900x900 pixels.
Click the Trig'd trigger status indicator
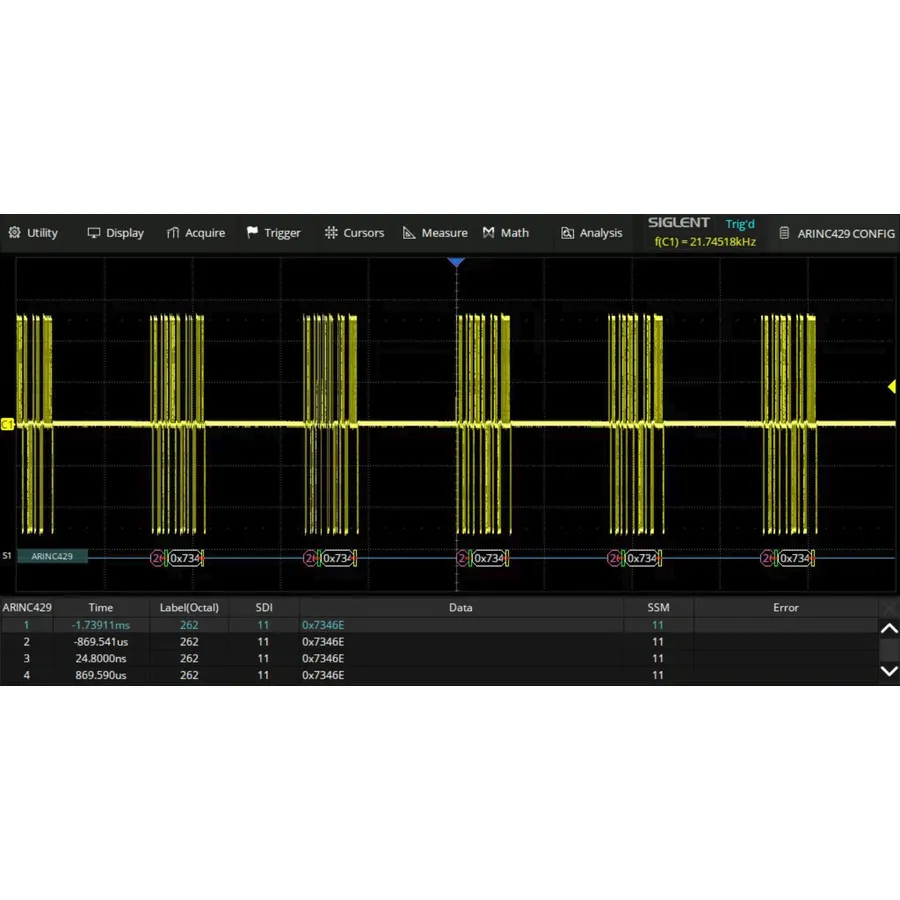pos(740,223)
